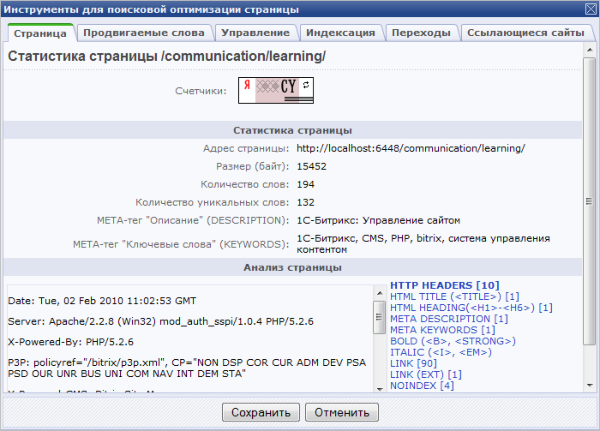Viewport: 600px width, 431px height.
Task: Click the Отменить button
Action: coord(342,412)
